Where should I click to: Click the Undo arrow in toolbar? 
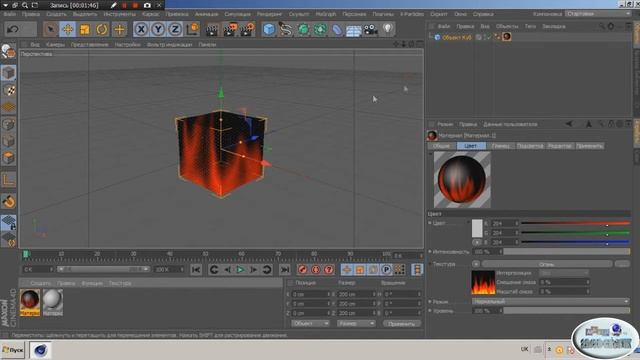point(13,29)
